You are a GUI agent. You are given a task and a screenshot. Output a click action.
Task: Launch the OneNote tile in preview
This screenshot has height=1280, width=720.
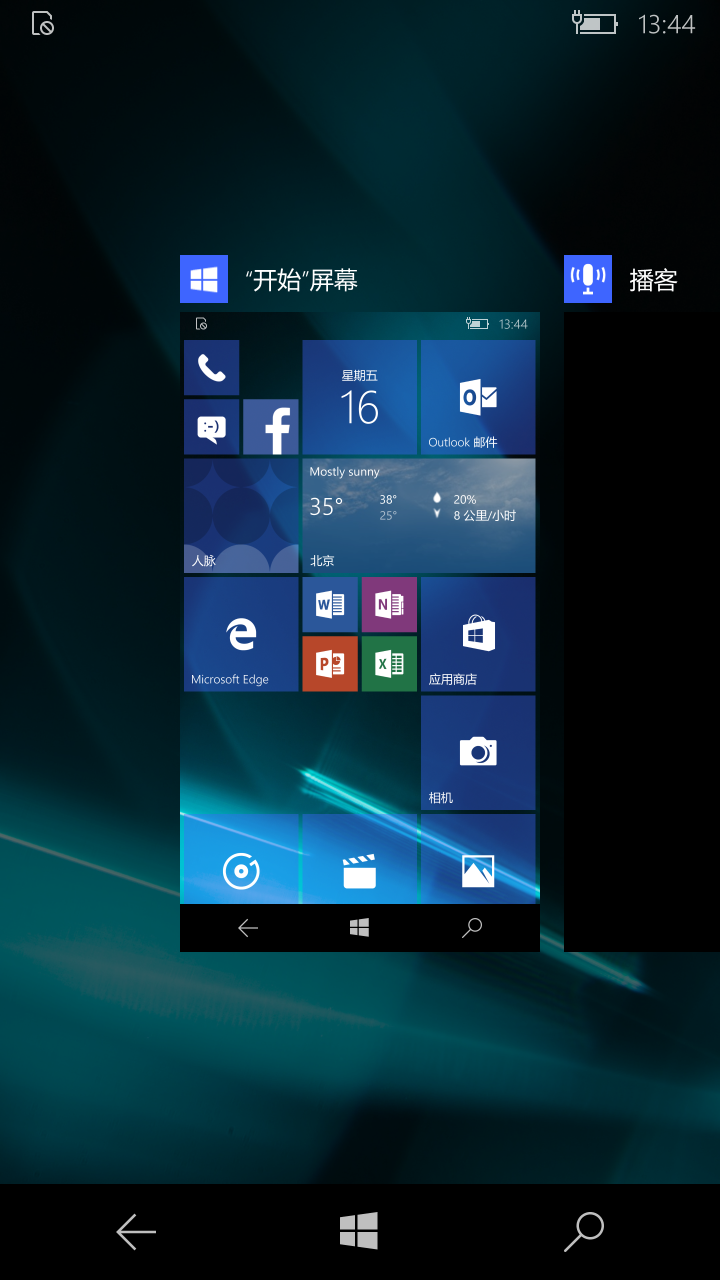click(x=389, y=604)
